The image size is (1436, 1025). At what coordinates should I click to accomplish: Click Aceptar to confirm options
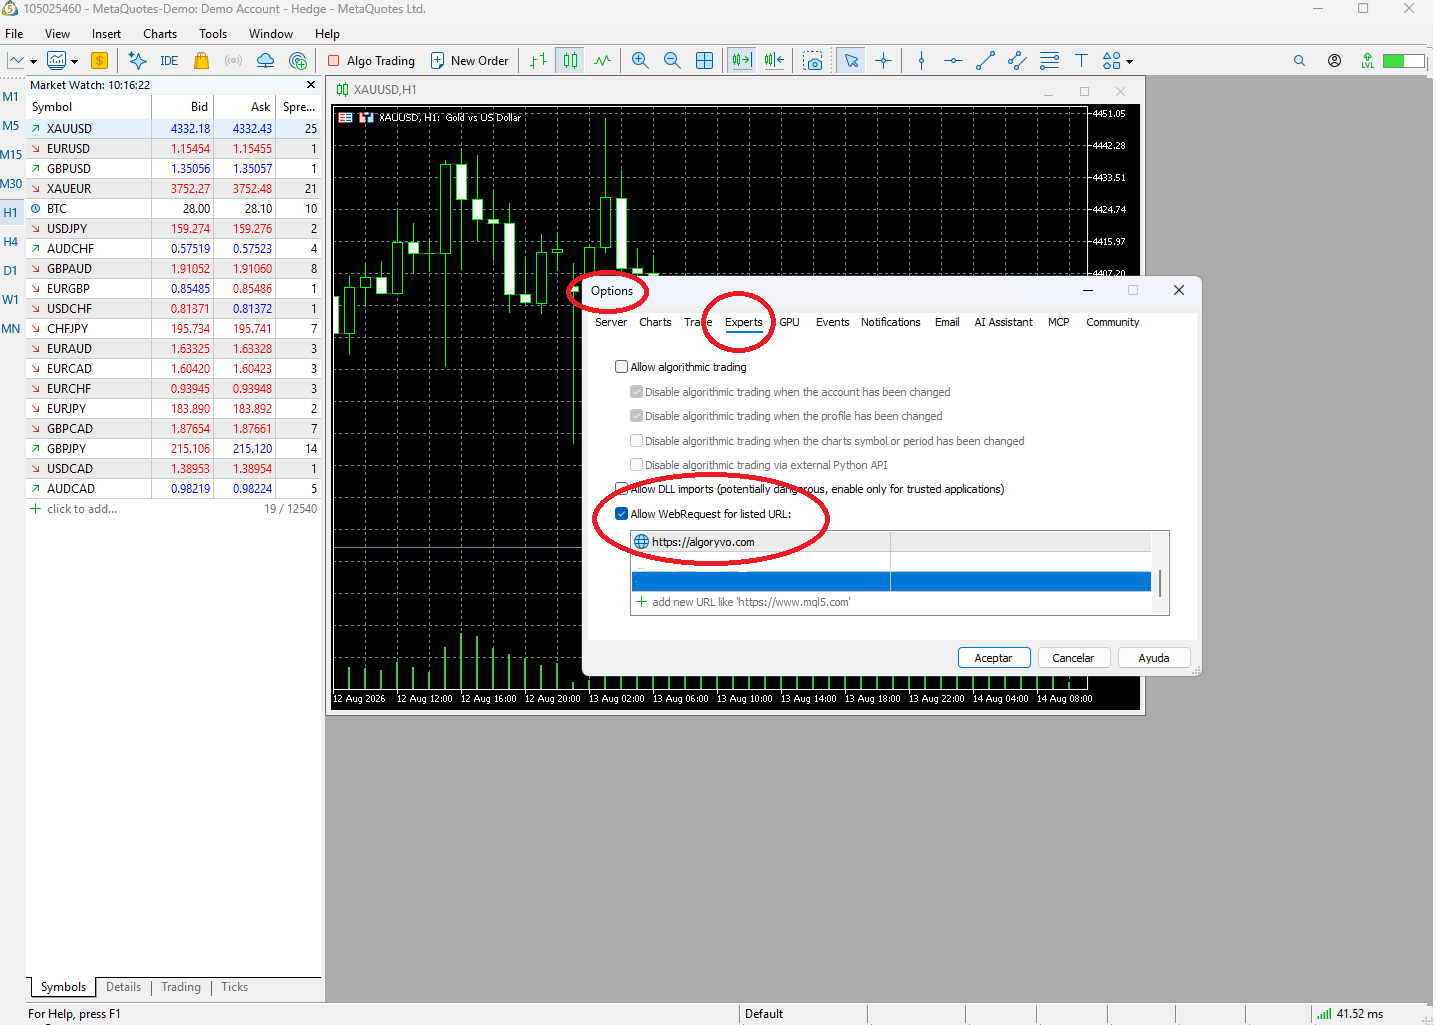(993, 658)
